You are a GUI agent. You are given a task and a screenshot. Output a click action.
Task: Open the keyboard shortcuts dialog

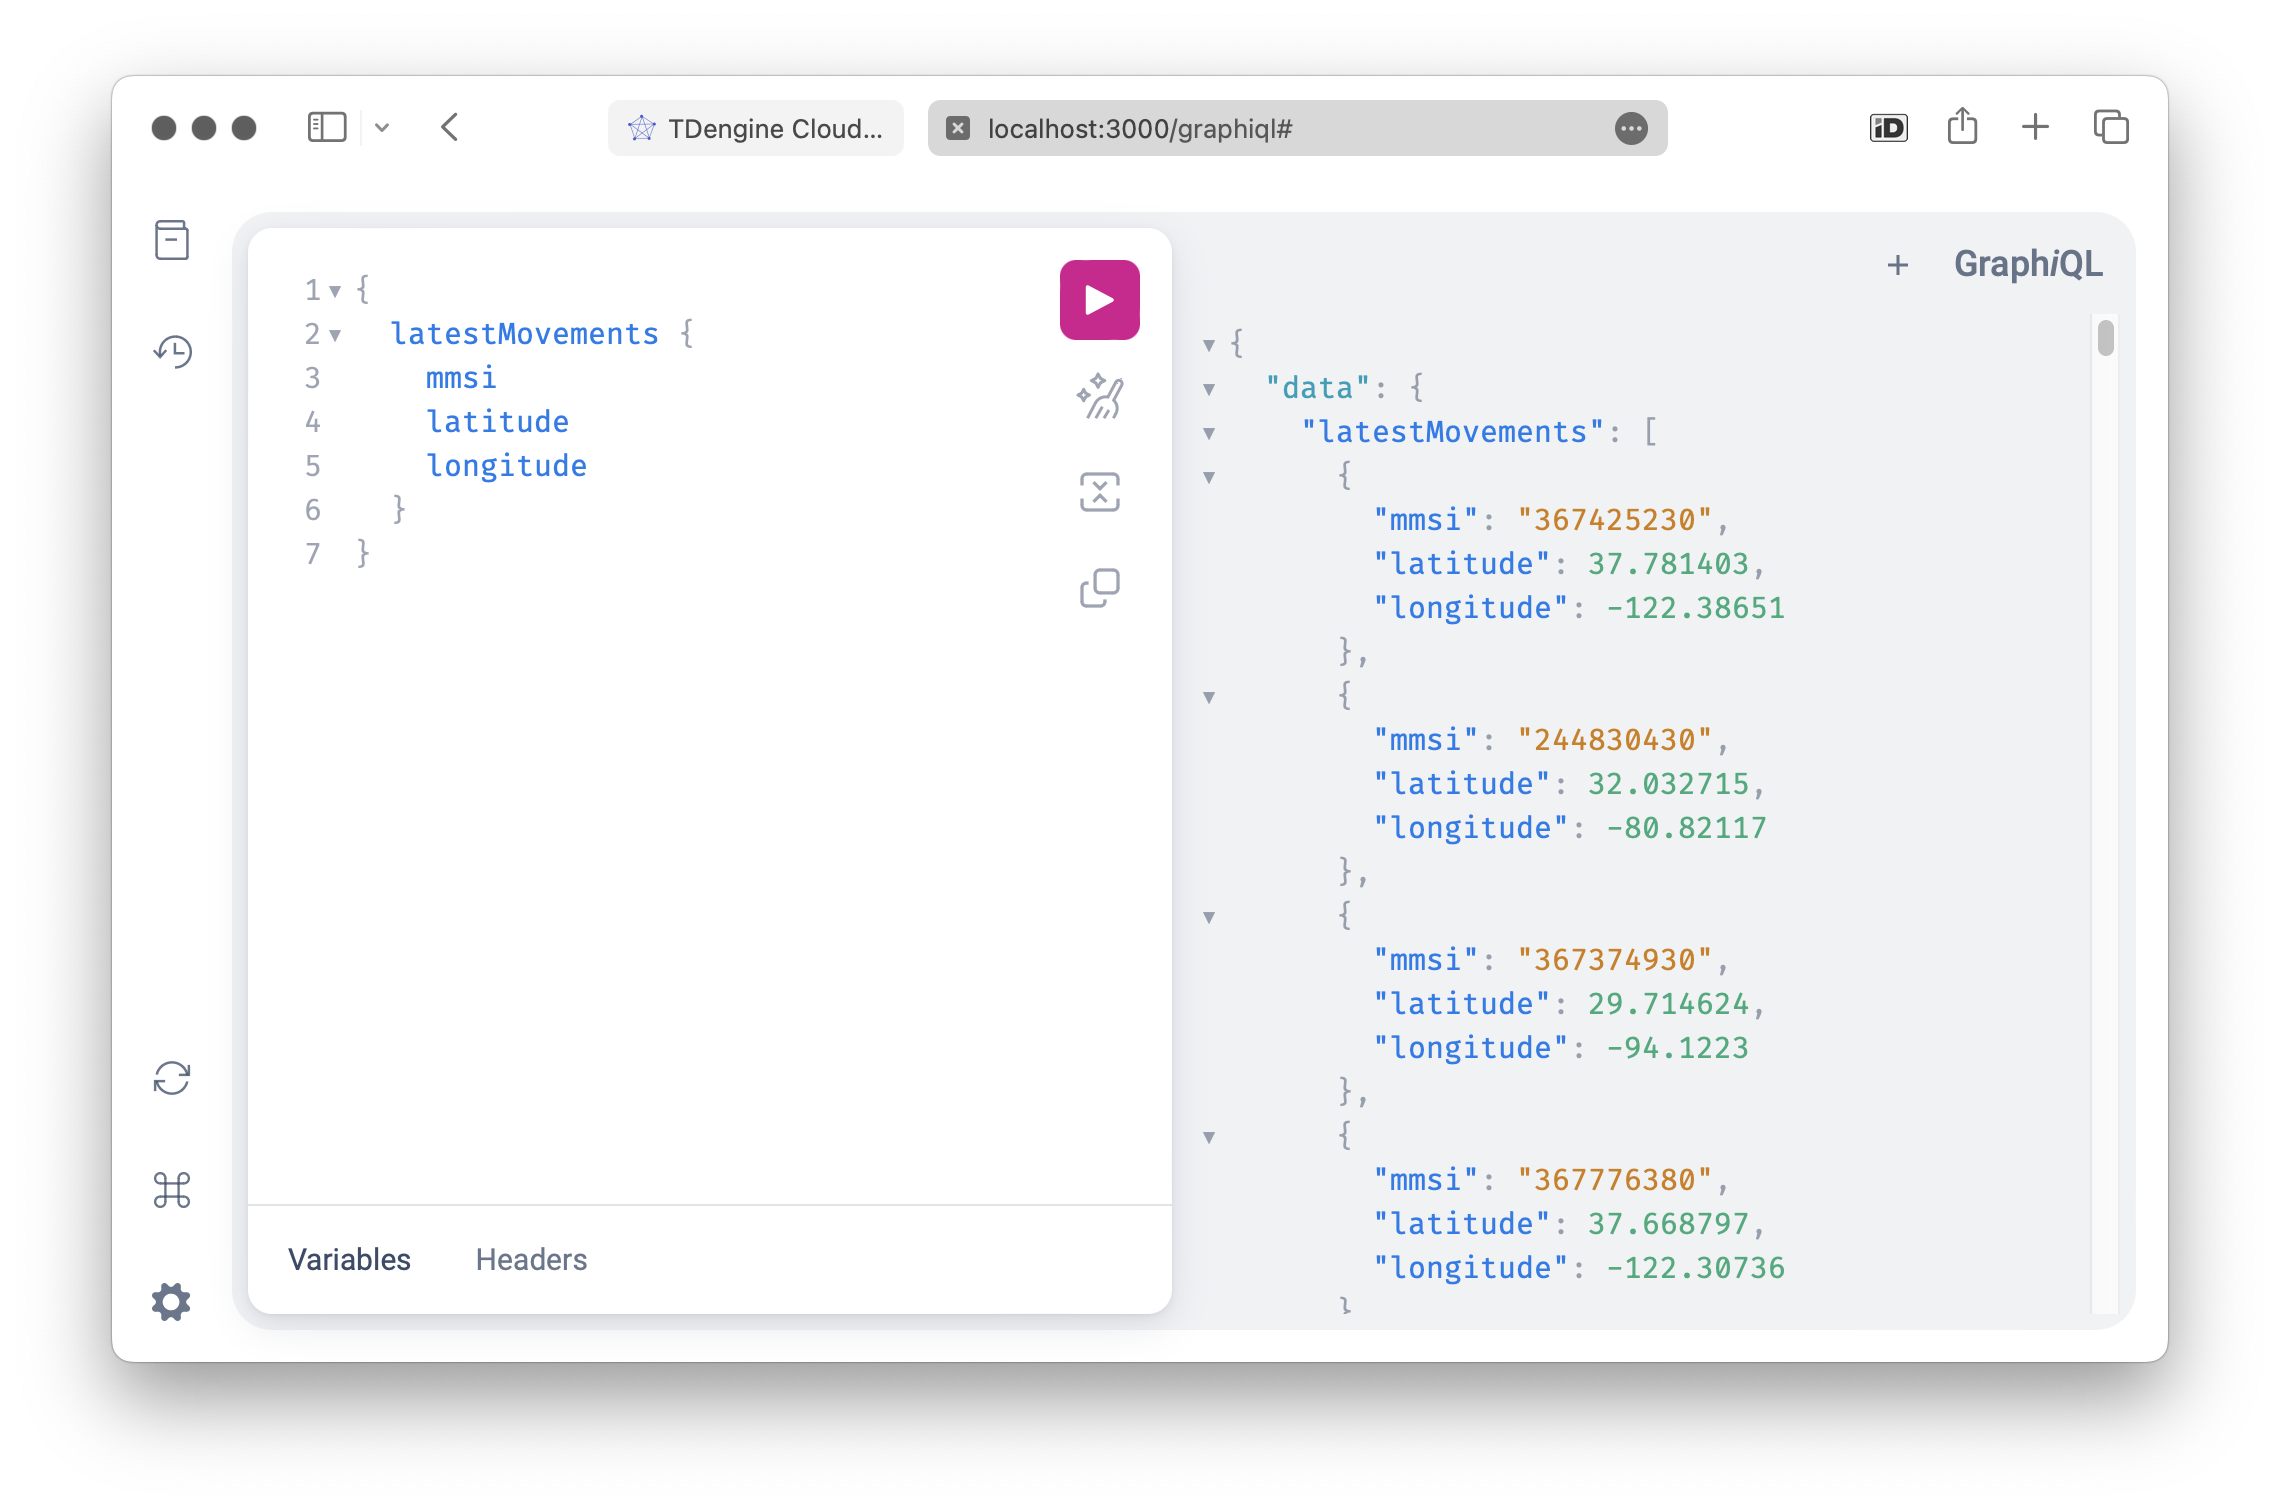coord(172,1190)
